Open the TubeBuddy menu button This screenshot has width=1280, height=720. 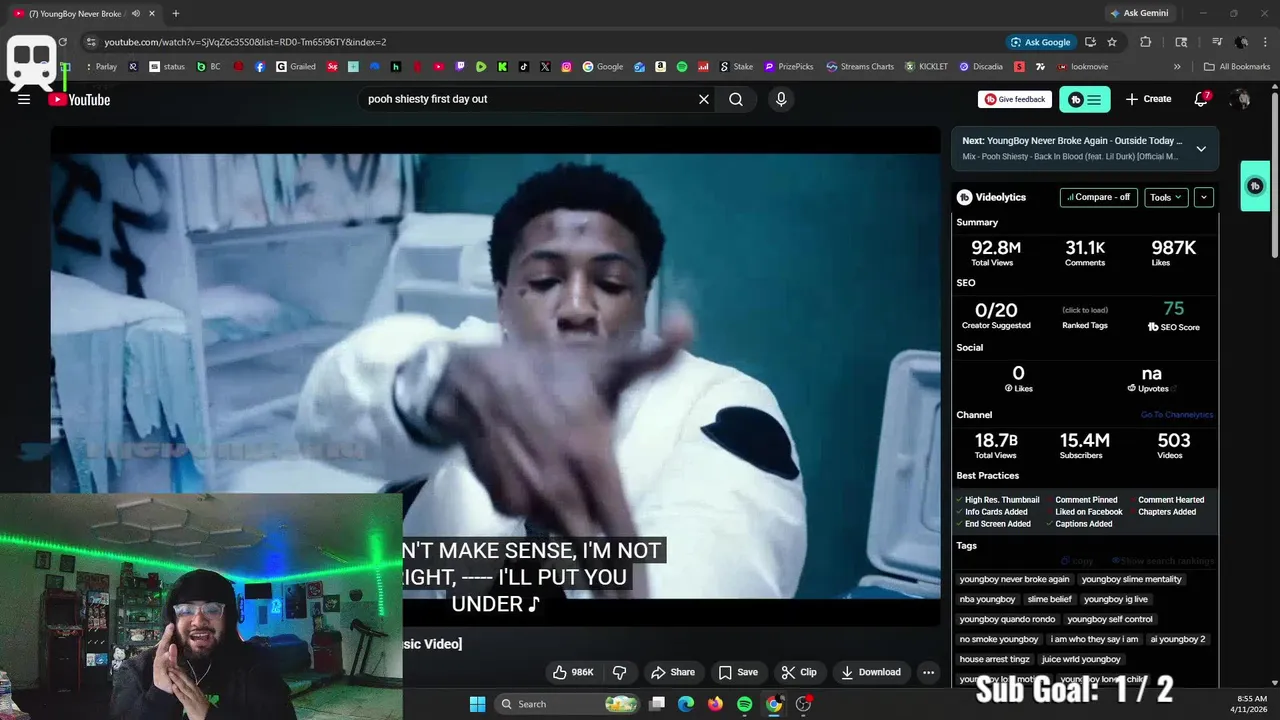point(1085,99)
